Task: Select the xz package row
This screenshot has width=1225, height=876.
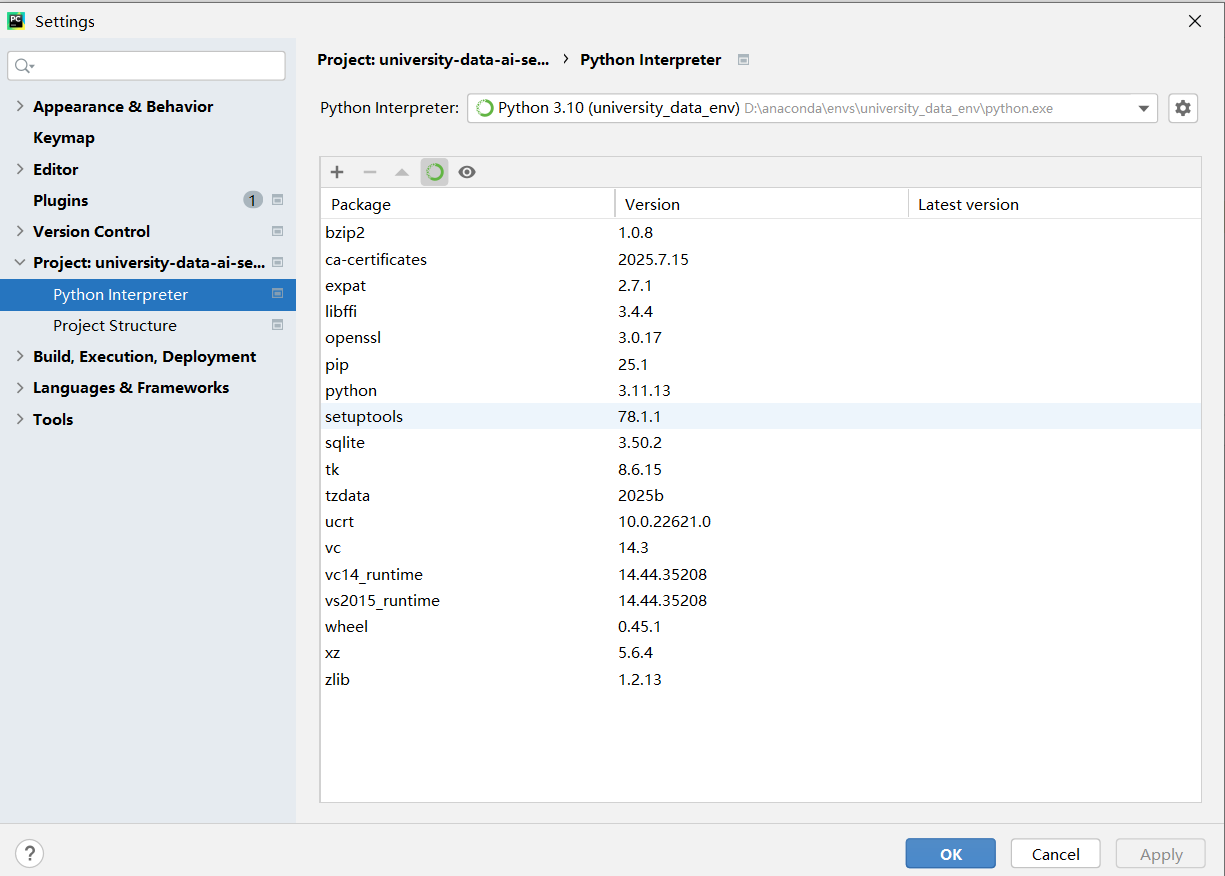Action: [761, 652]
